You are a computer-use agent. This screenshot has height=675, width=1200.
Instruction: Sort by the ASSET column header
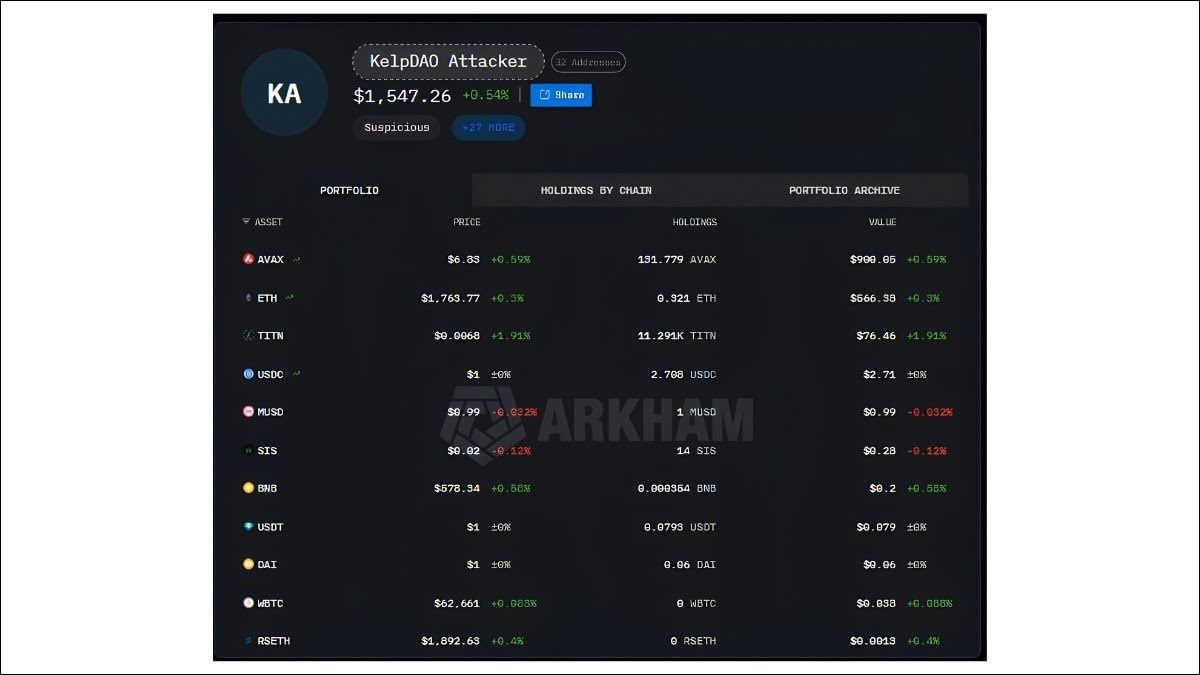[x=268, y=222]
